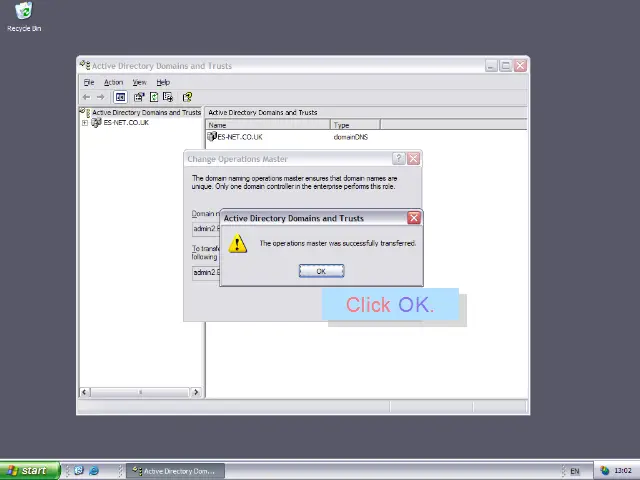Image resolution: width=640 pixels, height=480 pixels.
Task: Launch Internet Explorer from quick launch
Action: pyautogui.click(x=93, y=471)
